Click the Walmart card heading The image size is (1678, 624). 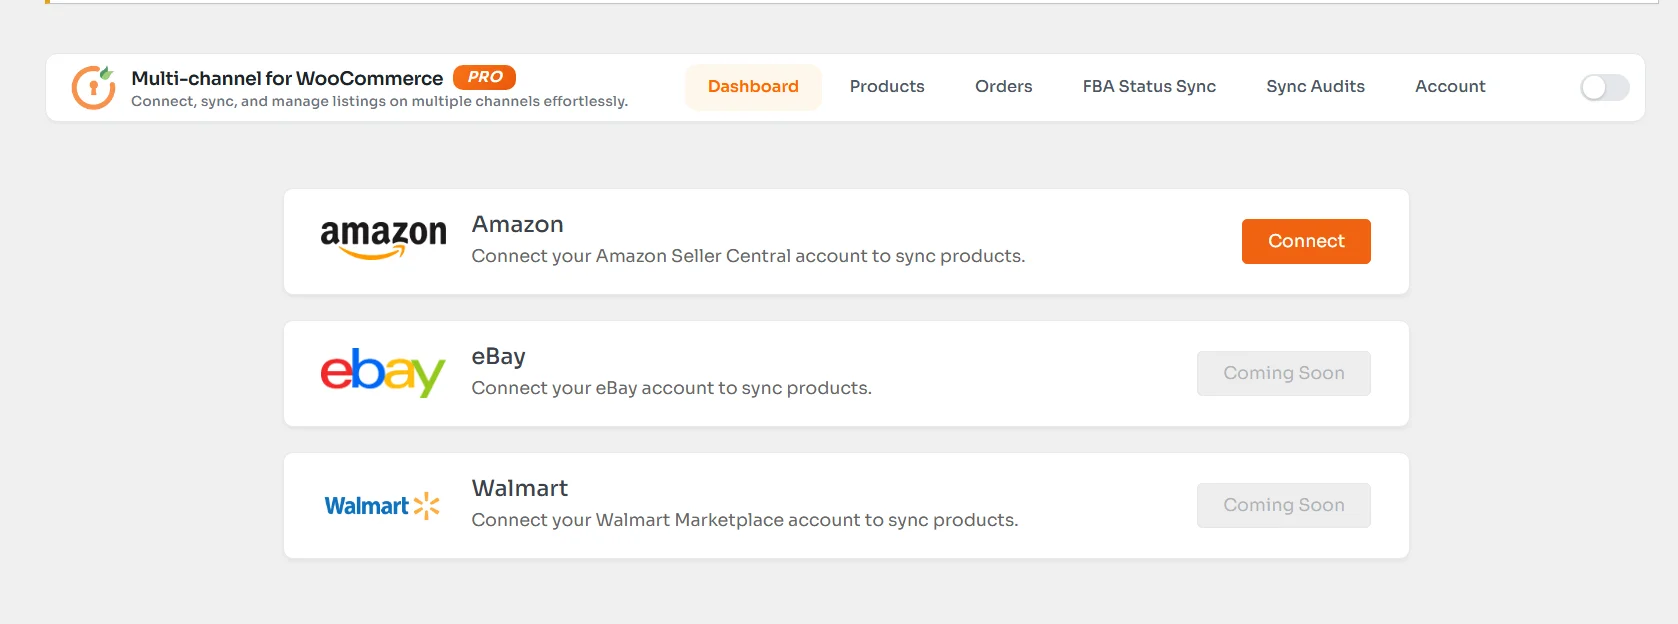[519, 488]
